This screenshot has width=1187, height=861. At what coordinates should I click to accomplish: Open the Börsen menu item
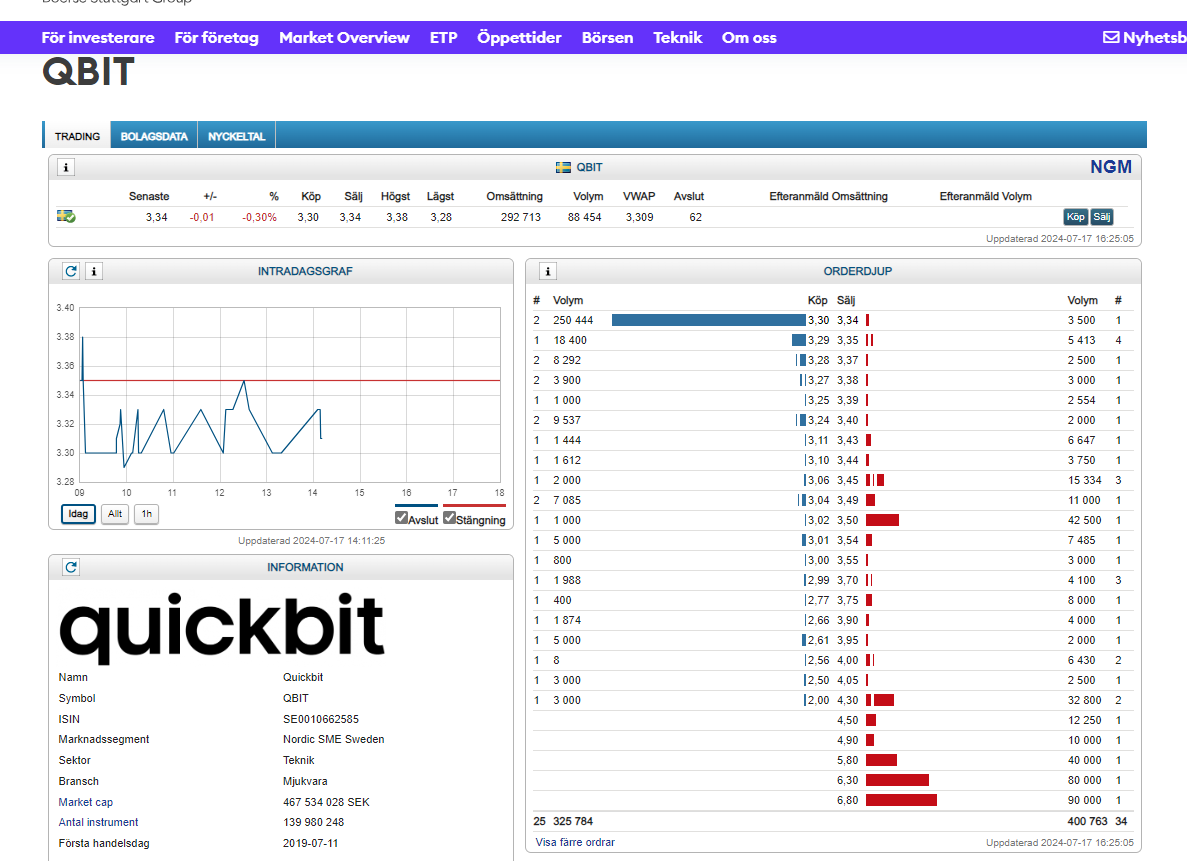point(607,38)
